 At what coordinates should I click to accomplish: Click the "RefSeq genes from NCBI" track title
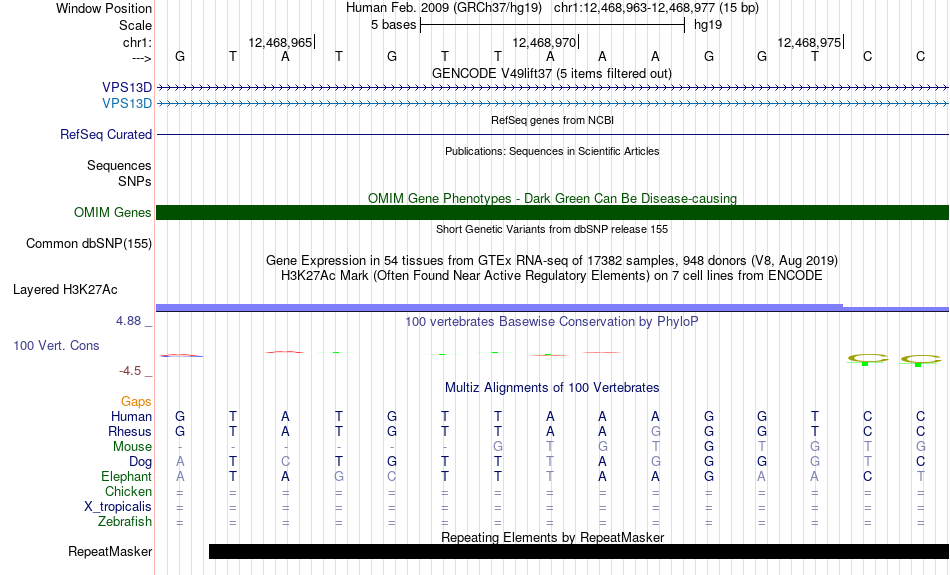552,120
